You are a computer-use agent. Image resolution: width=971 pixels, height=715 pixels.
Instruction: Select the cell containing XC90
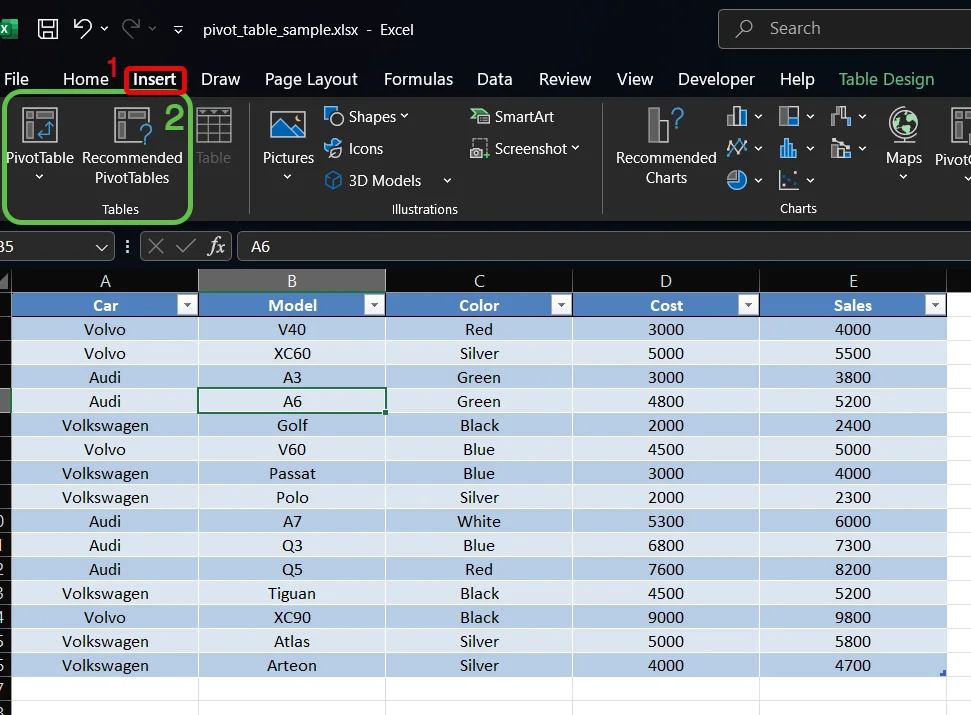click(292, 618)
